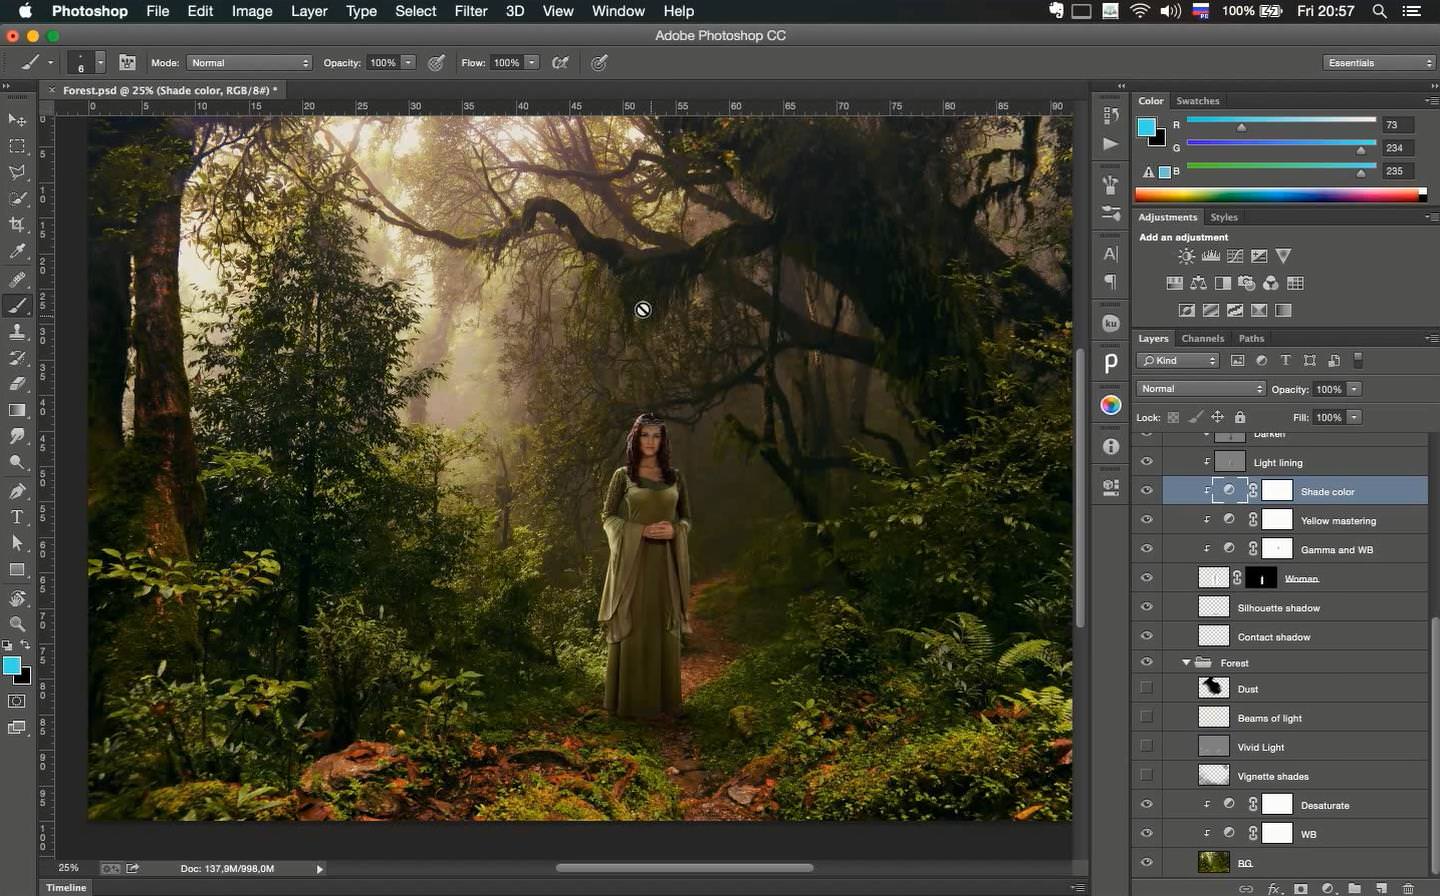
Task: Click the Woman layer mask thumbnail
Action: point(1261,578)
